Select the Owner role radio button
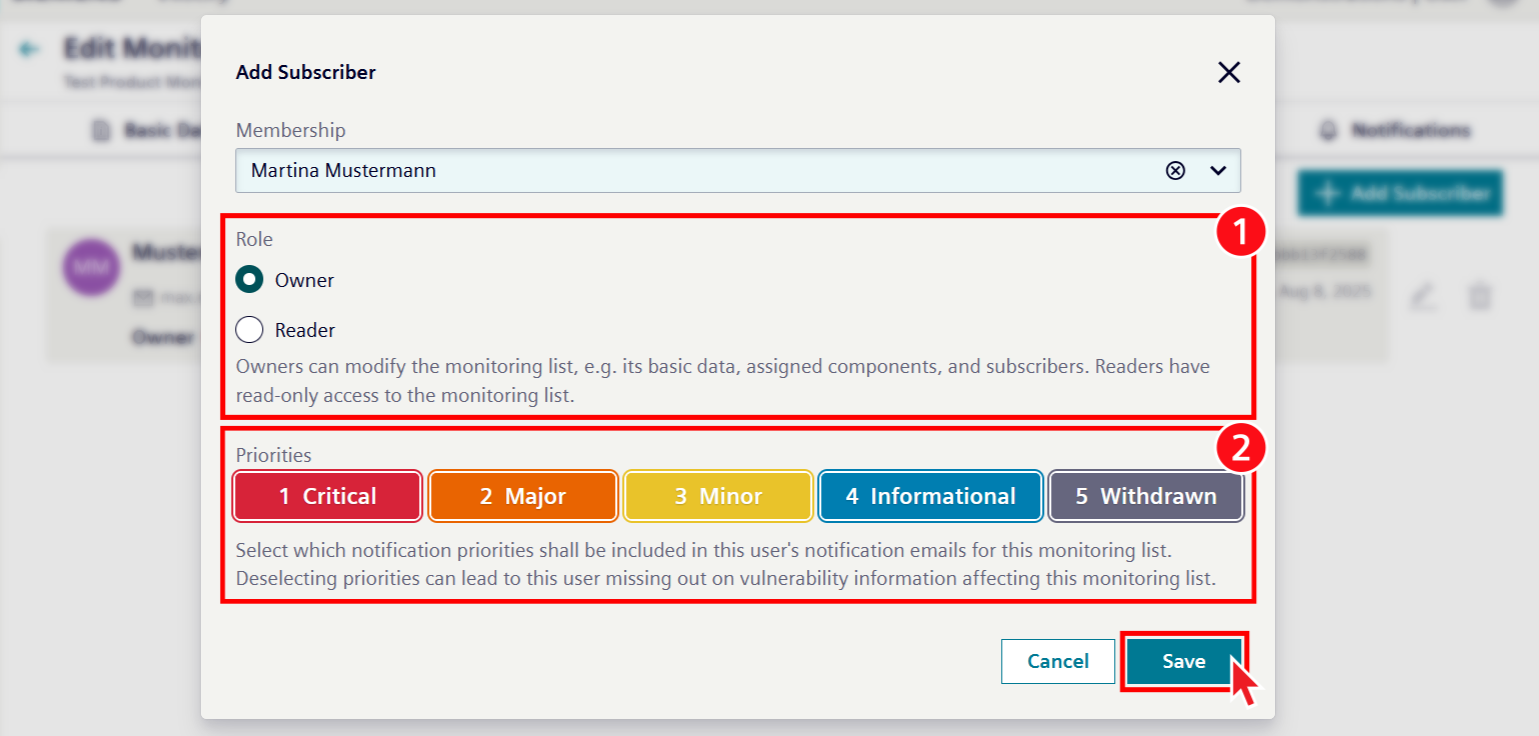The height and width of the screenshot is (736, 1539). click(249, 280)
